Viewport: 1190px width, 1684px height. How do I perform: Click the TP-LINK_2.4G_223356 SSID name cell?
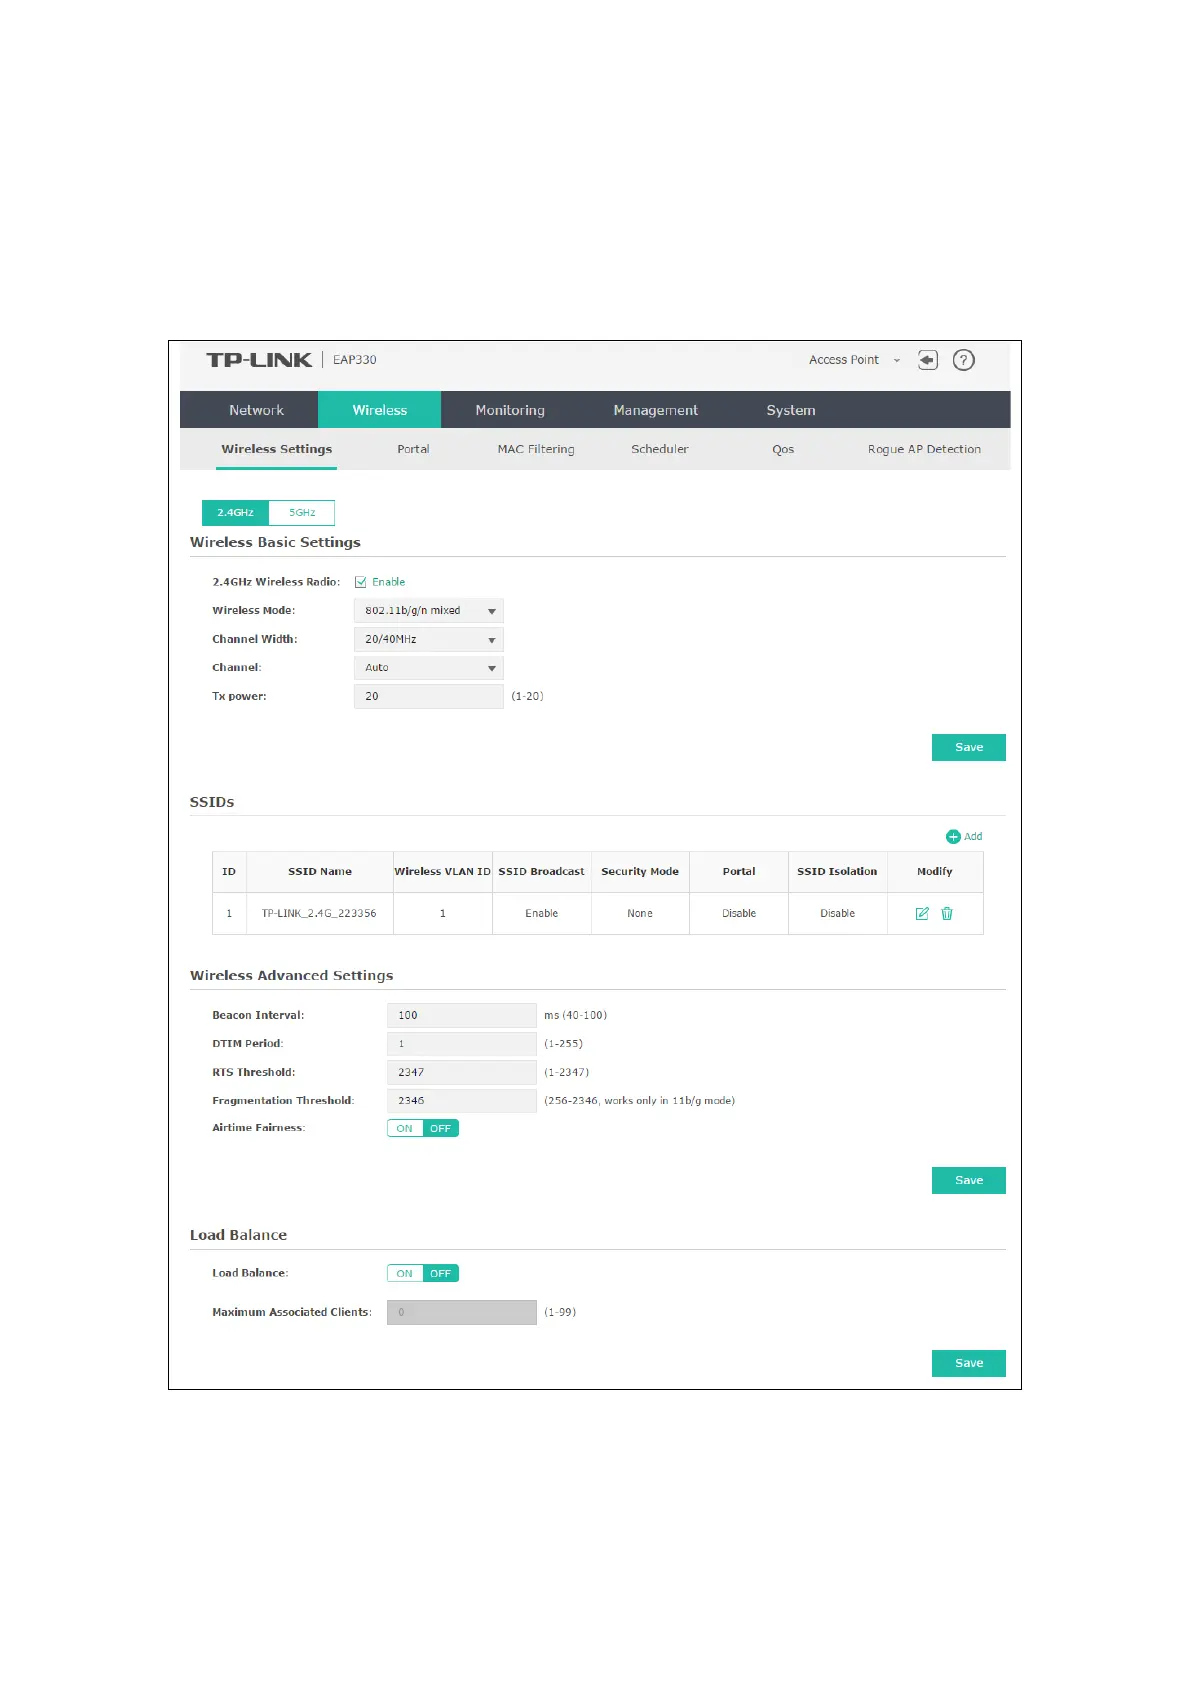[319, 913]
